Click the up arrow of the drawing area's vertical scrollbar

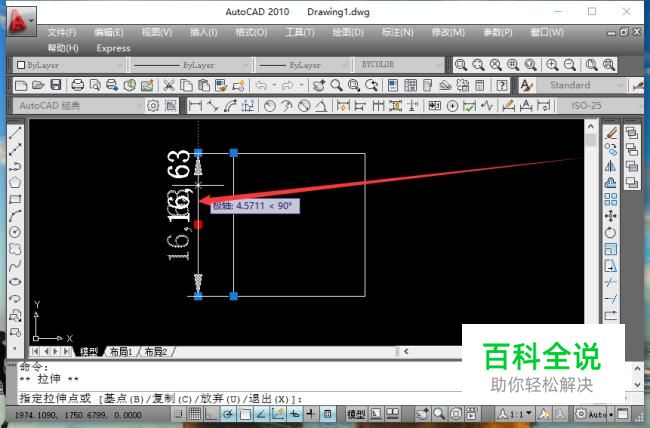pos(591,126)
